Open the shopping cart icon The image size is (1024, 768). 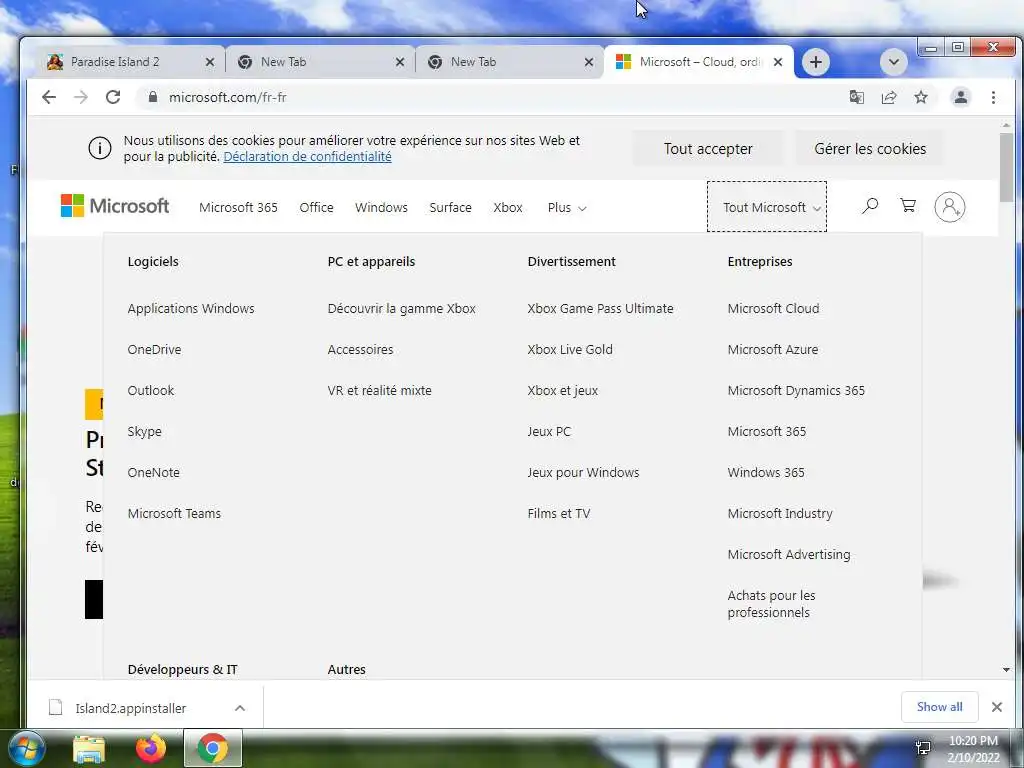coord(908,206)
